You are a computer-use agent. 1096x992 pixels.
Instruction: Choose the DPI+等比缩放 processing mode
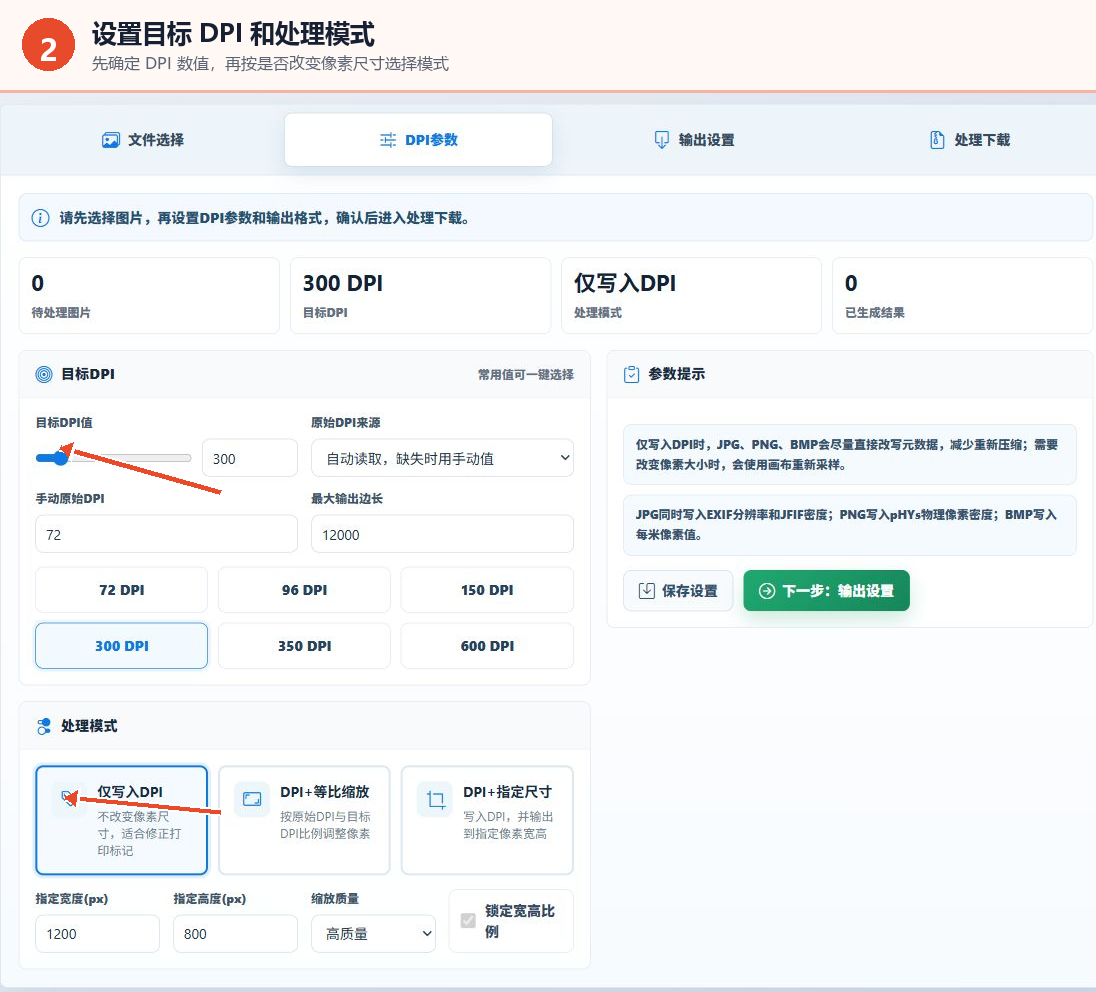(304, 820)
